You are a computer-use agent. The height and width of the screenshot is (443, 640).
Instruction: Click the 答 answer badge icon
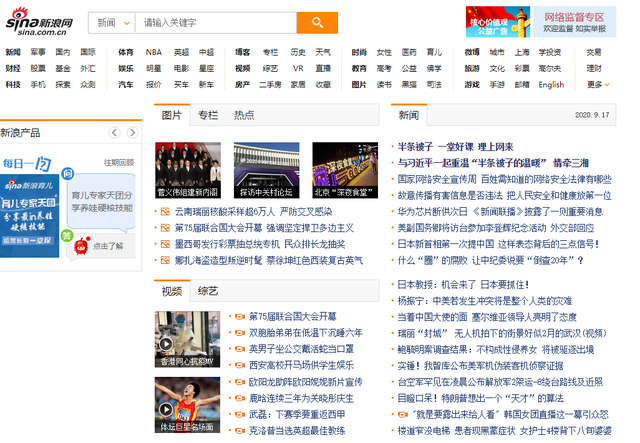67,236
